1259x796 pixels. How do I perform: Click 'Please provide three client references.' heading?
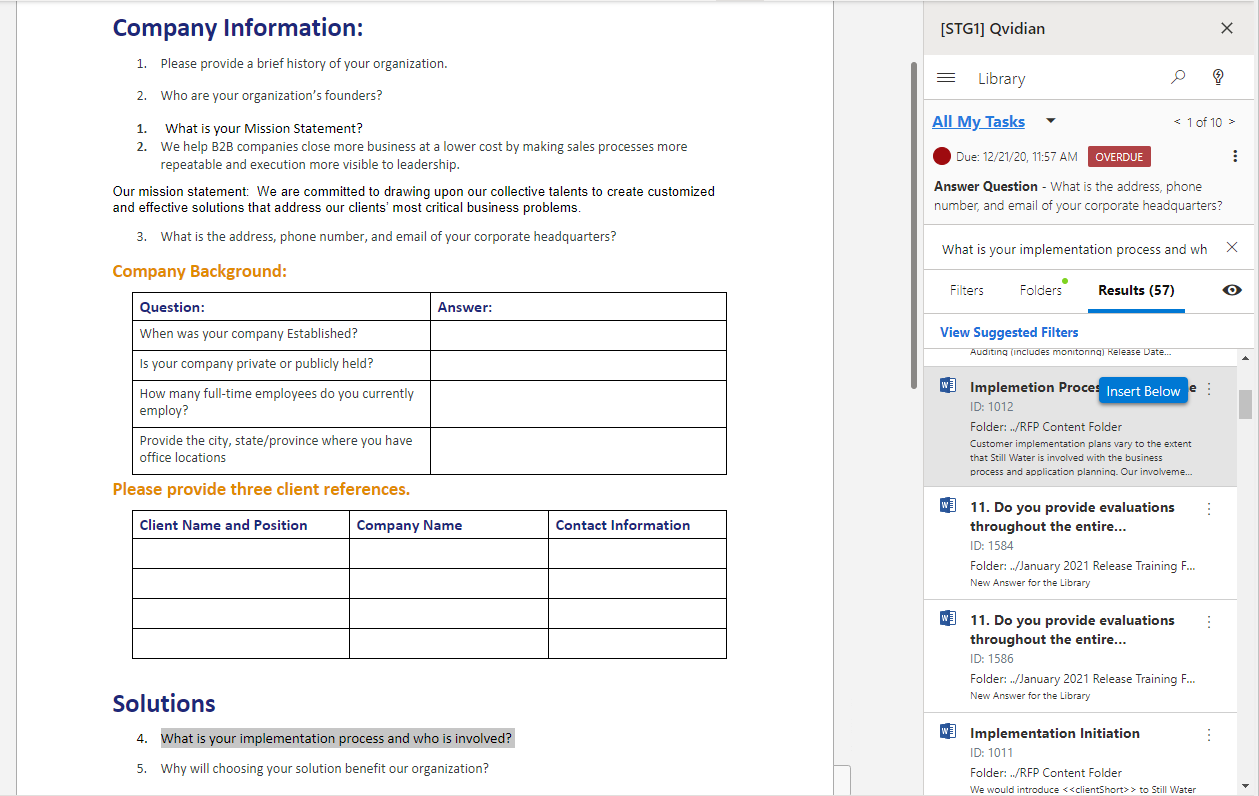click(261, 489)
